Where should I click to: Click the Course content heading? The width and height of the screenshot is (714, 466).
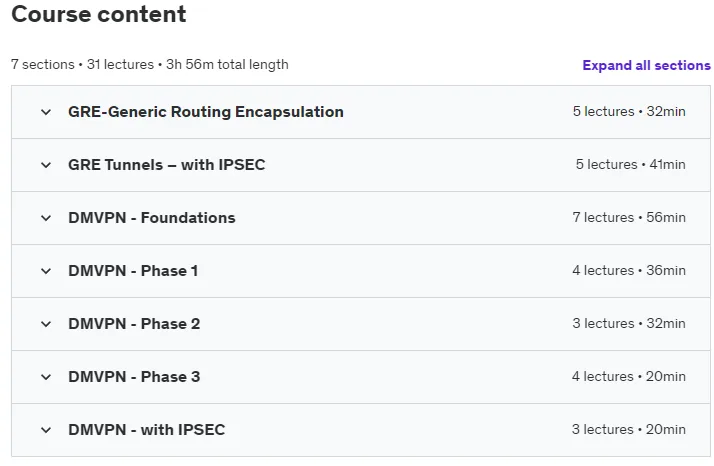pyautogui.click(x=99, y=14)
